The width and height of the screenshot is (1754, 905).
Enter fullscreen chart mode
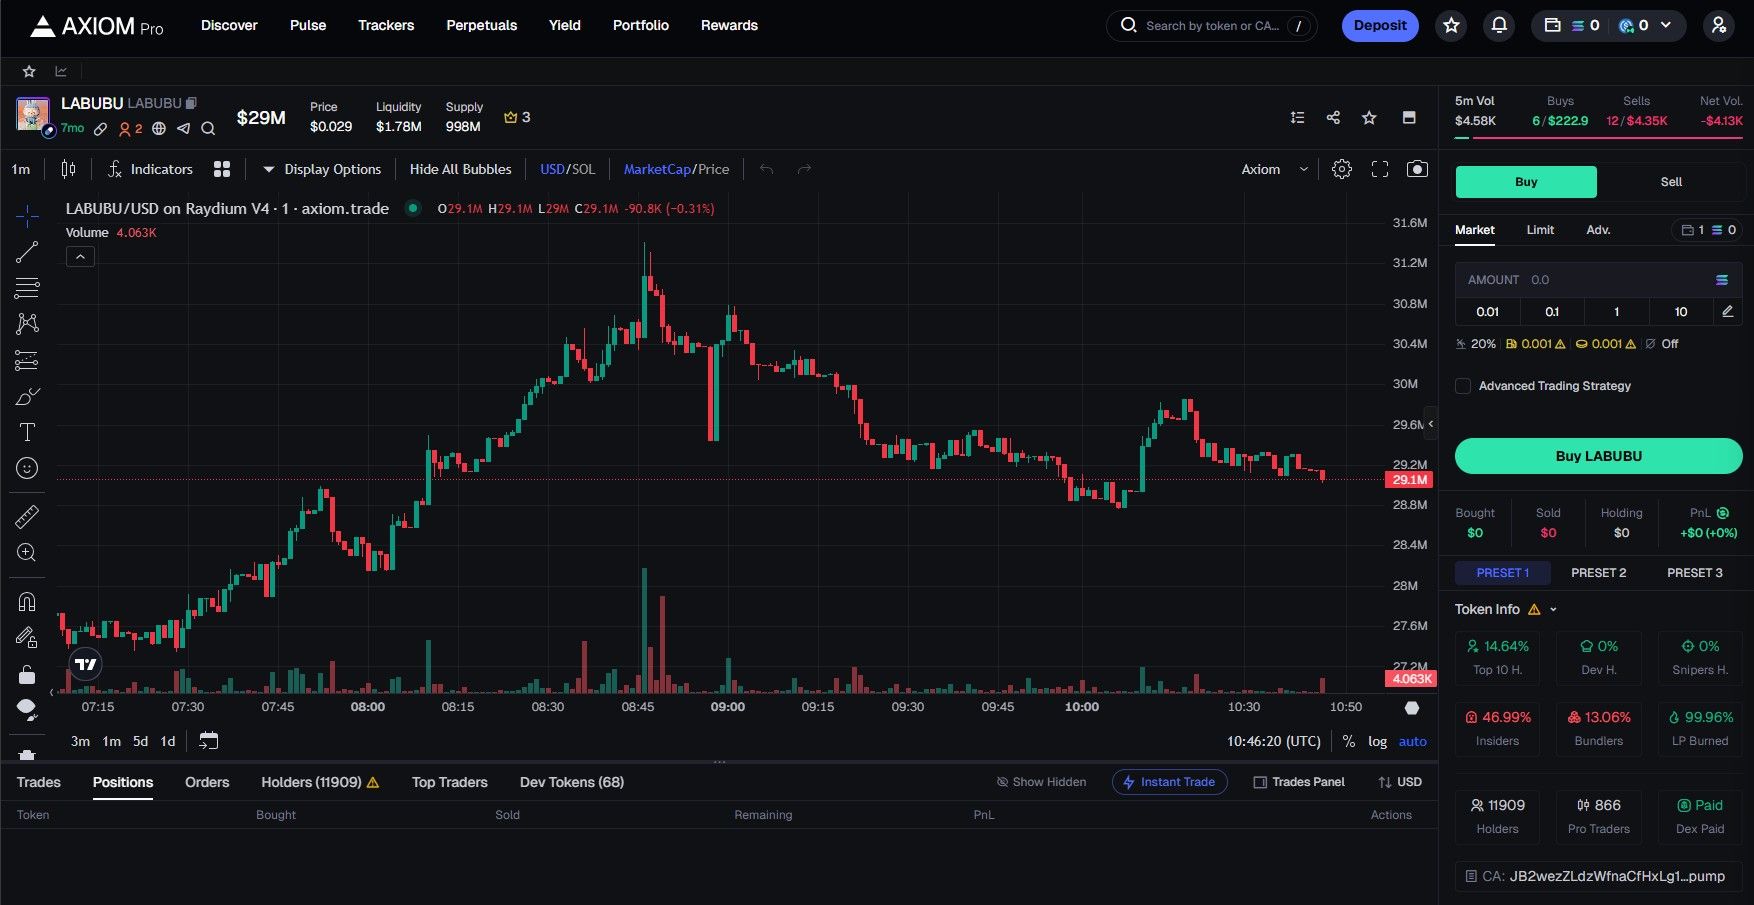[1380, 169]
